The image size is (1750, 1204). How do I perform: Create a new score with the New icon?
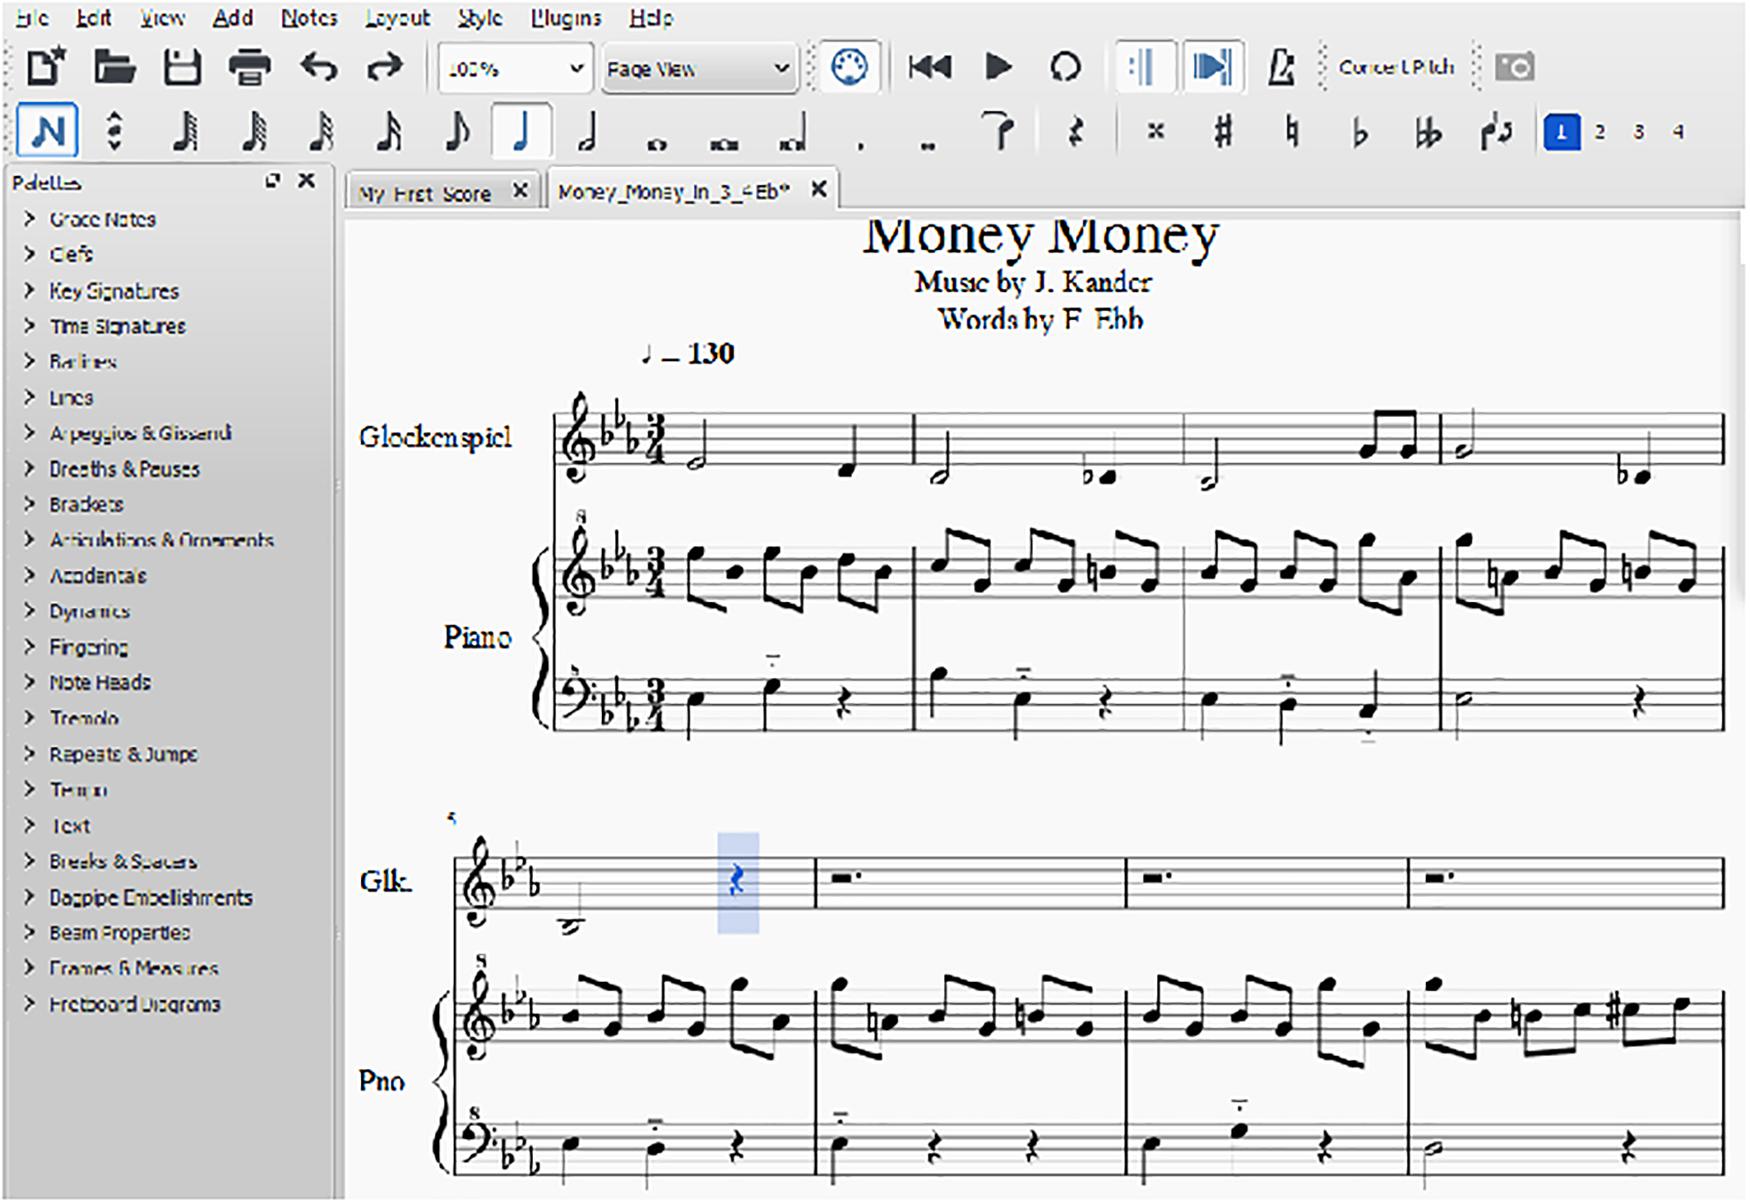46,67
